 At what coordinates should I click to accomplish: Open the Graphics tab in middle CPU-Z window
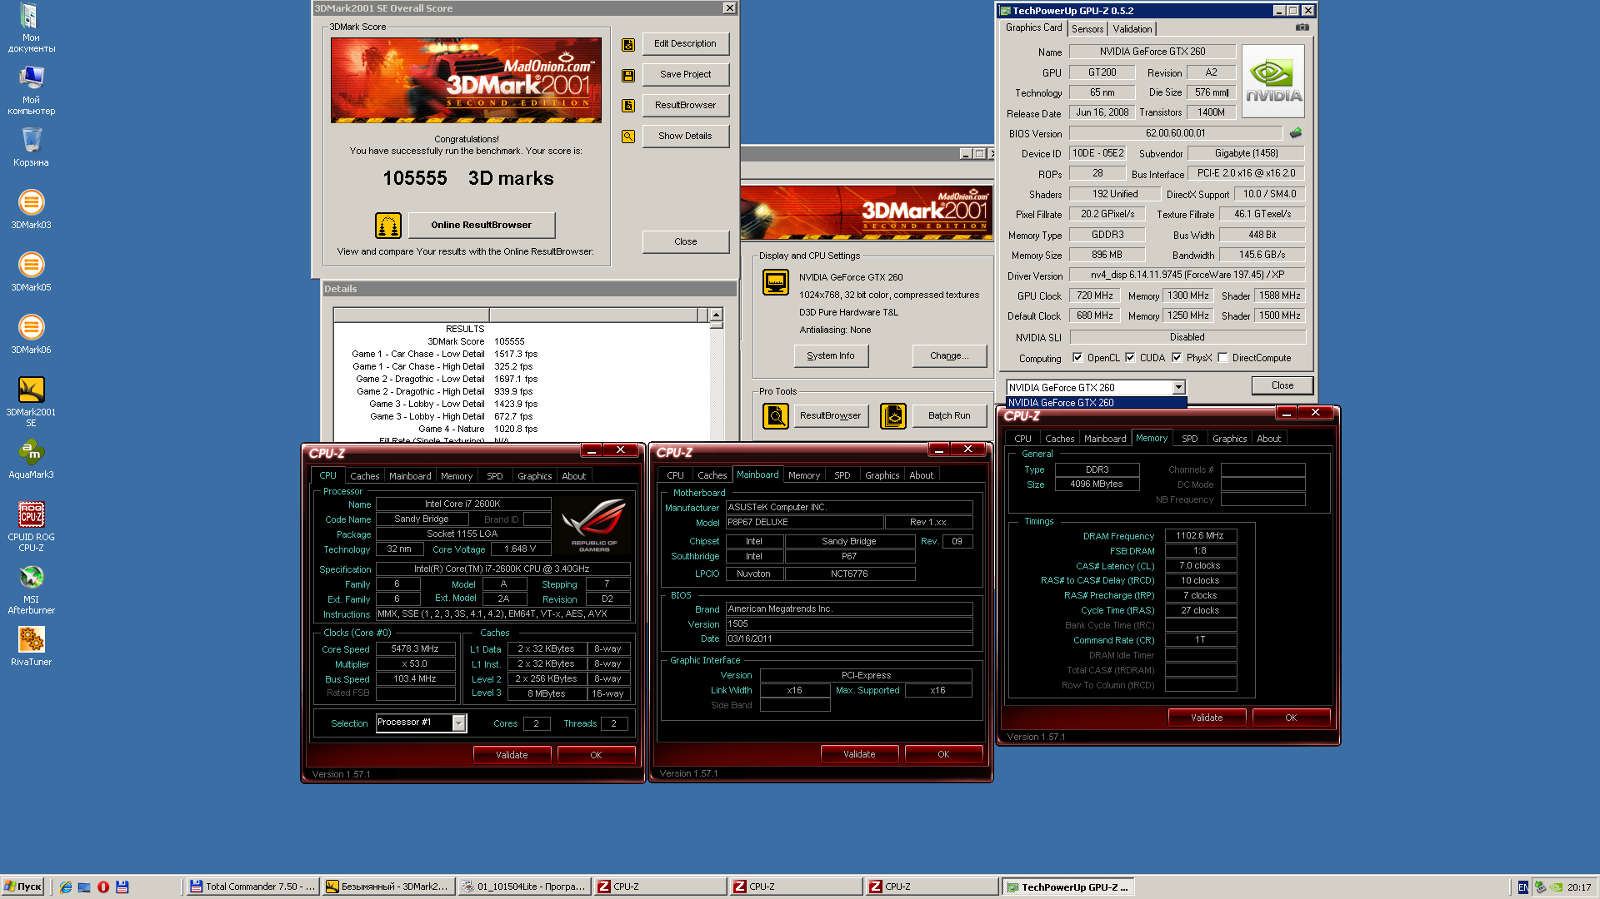click(x=882, y=476)
